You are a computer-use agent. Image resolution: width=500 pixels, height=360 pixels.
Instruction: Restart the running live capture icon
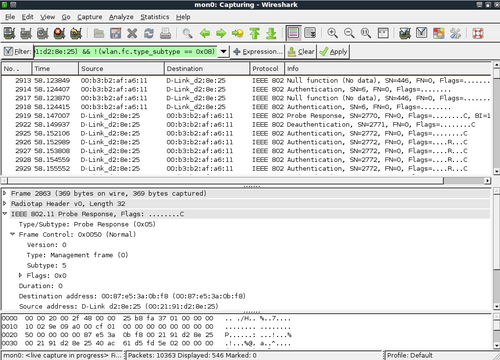[76, 33]
